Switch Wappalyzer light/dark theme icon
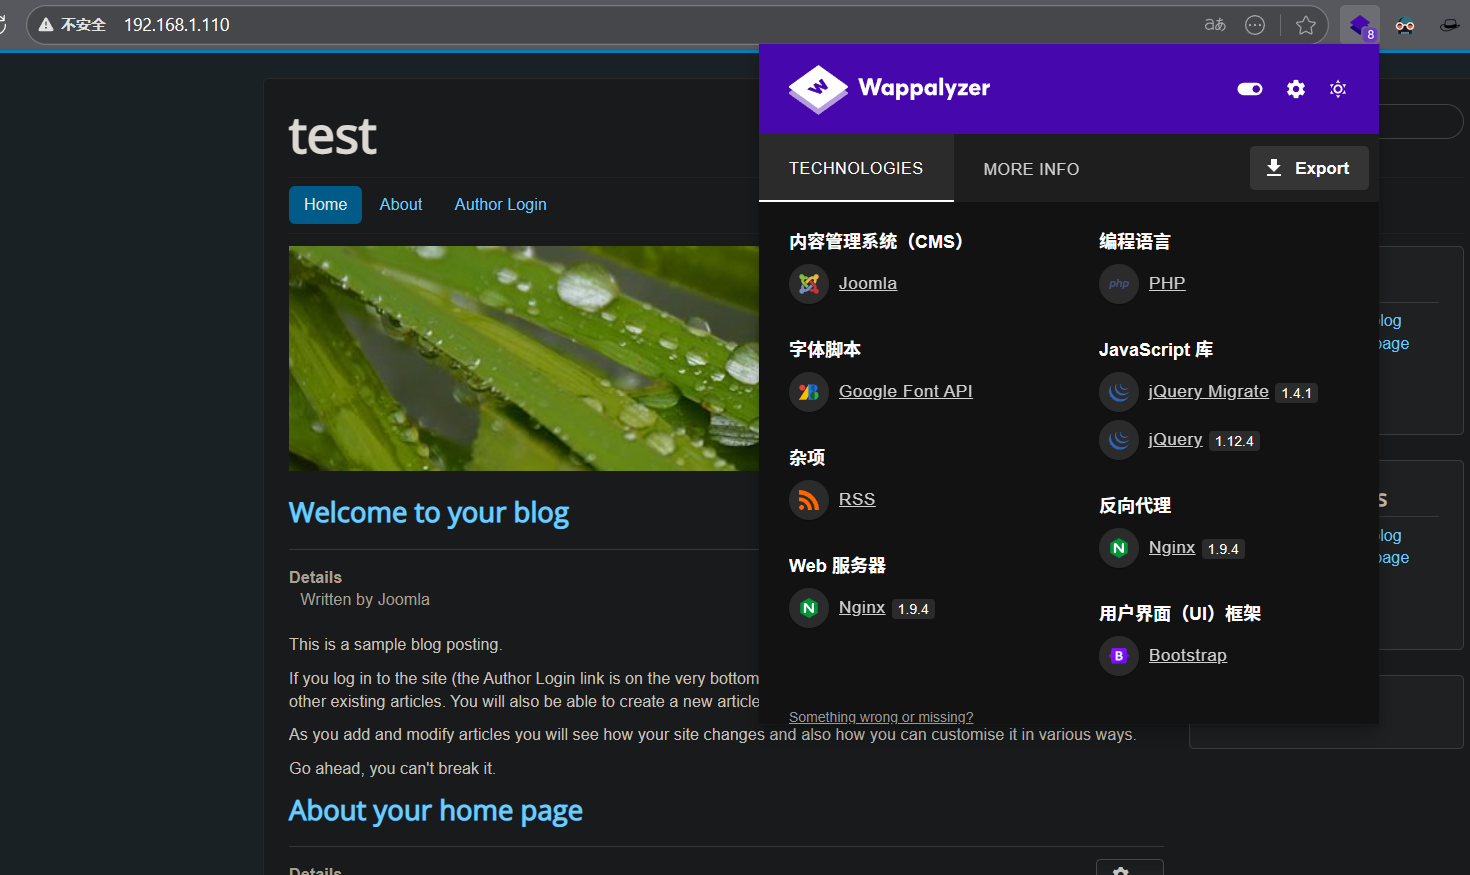This screenshot has height=875, width=1470. coord(1338,89)
